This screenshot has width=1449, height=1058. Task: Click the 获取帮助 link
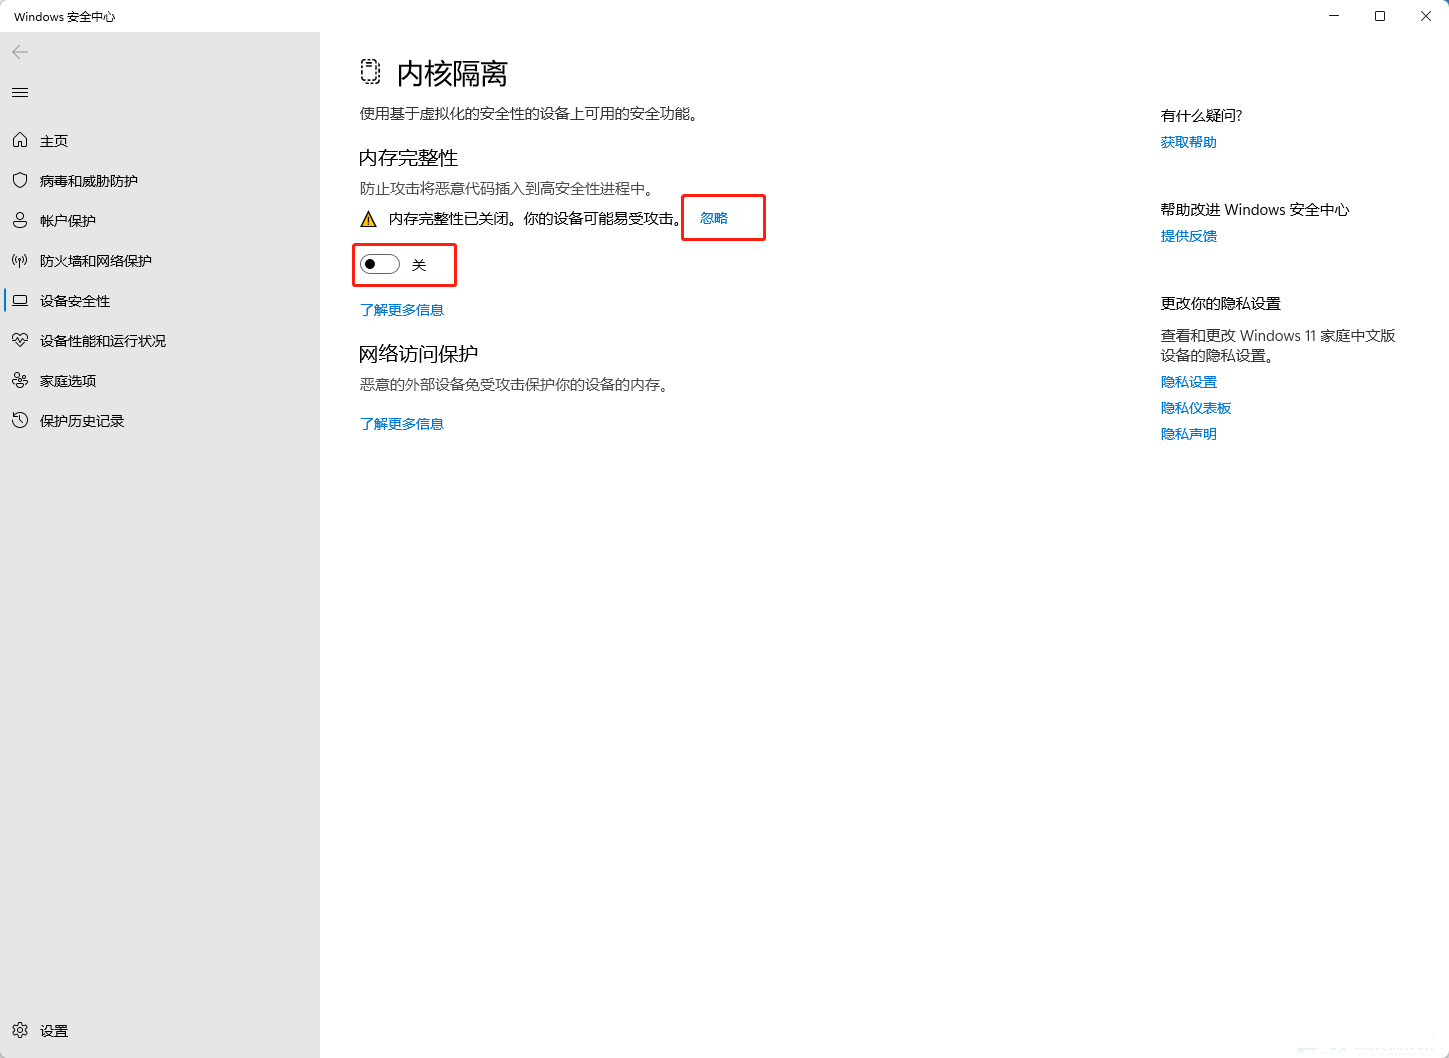(x=1188, y=141)
